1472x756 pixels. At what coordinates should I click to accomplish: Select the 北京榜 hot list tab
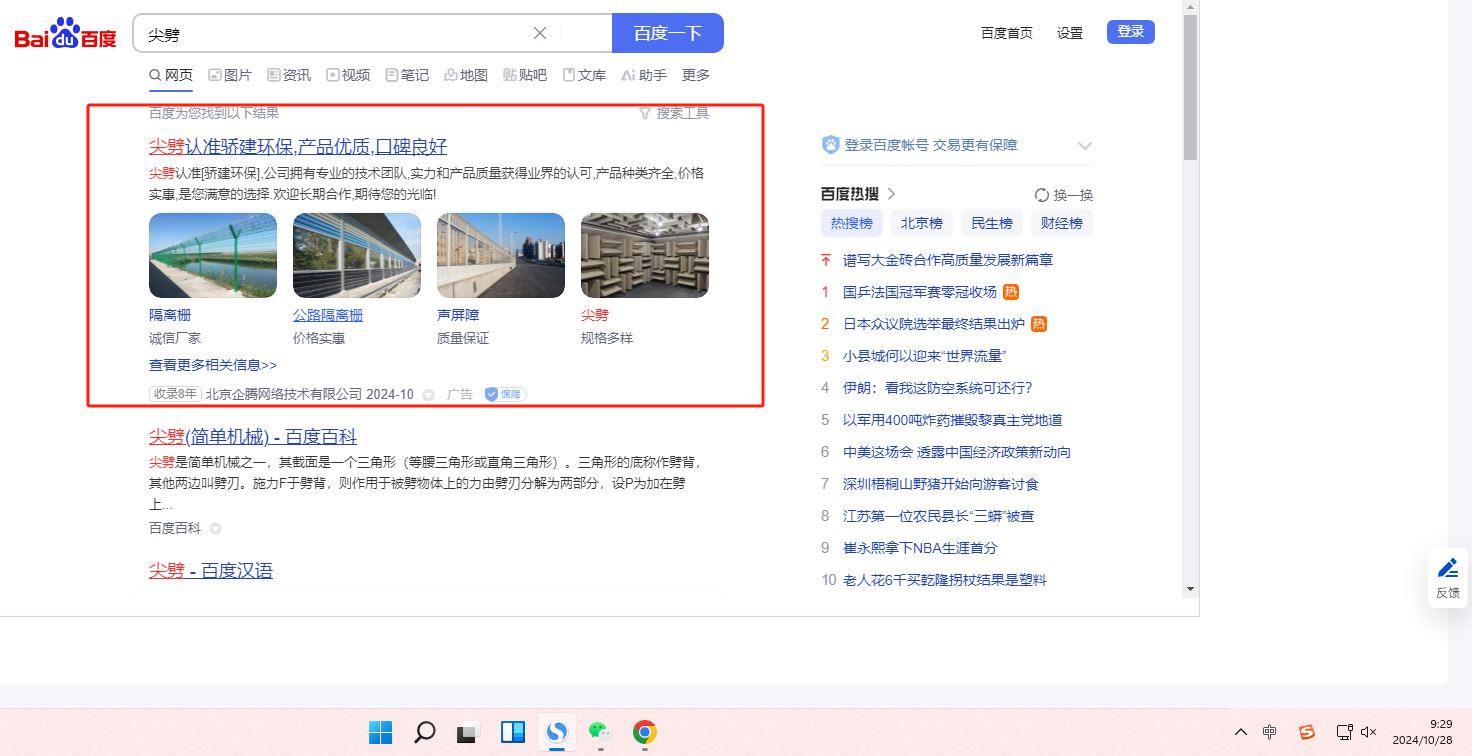pos(921,223)
